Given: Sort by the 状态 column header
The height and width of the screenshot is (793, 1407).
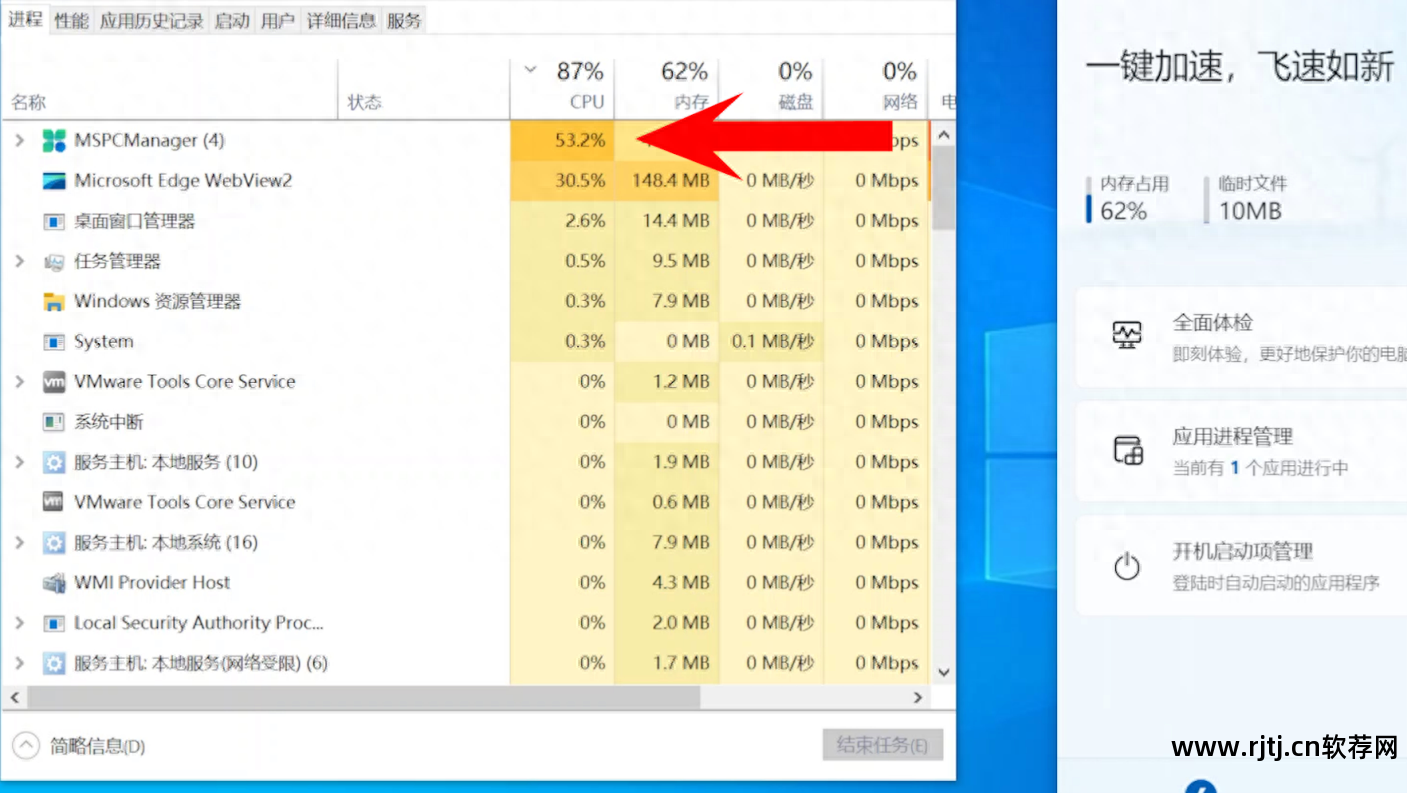Looking at the screenshot, I should tap(424, 88).
